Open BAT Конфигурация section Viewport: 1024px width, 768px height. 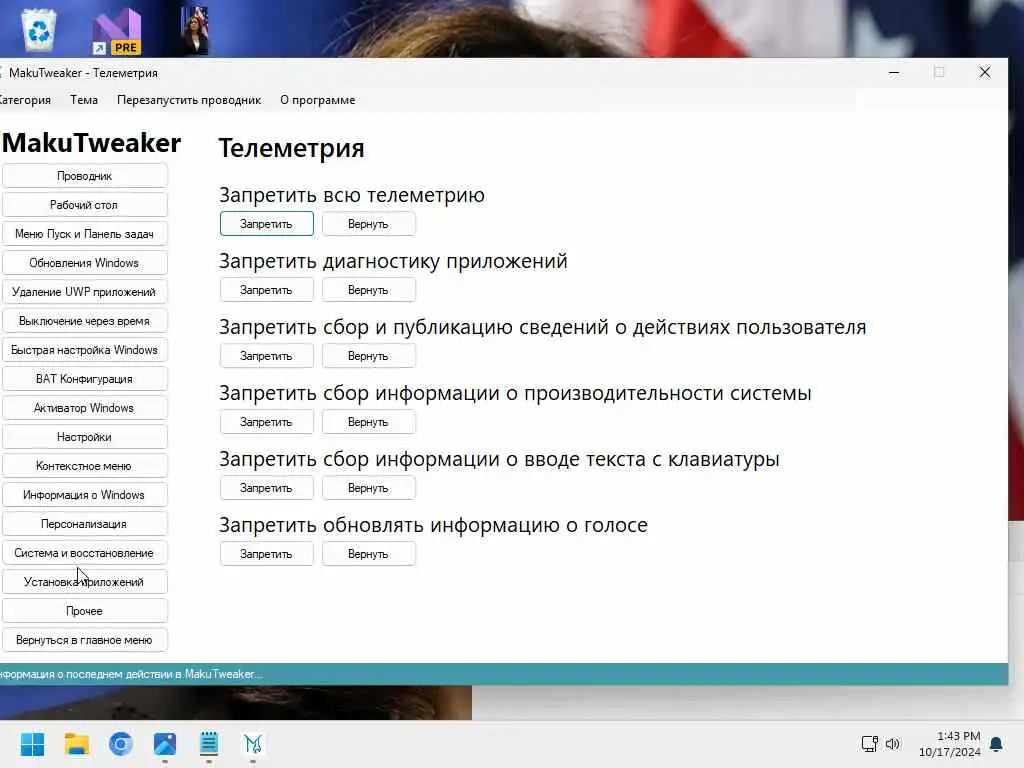click(85, 379)
